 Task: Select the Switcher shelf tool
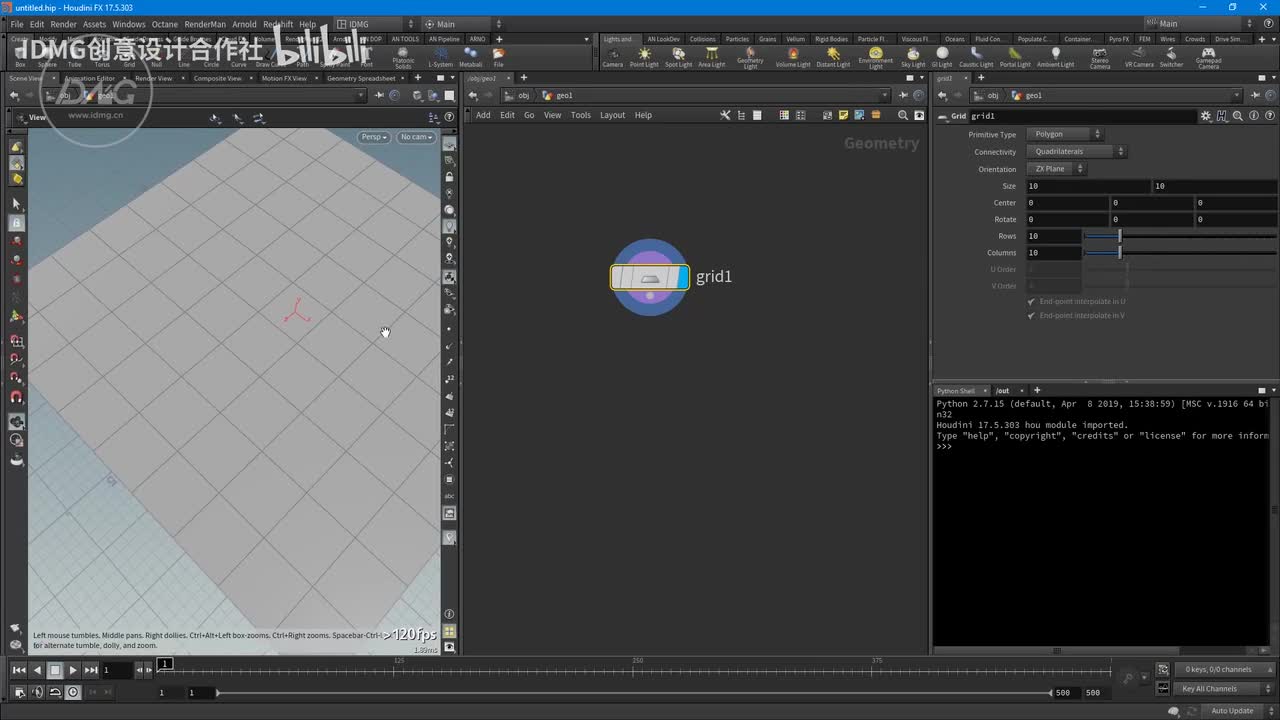click(x=1171, y=57)
